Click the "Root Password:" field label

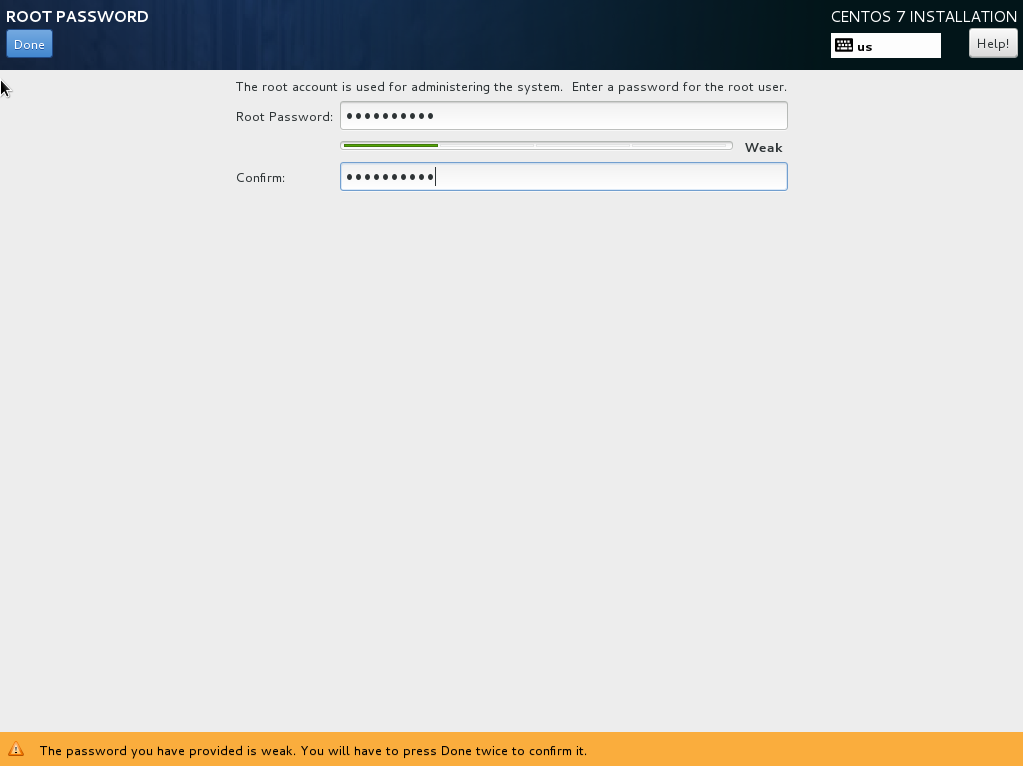coord(284,117)
